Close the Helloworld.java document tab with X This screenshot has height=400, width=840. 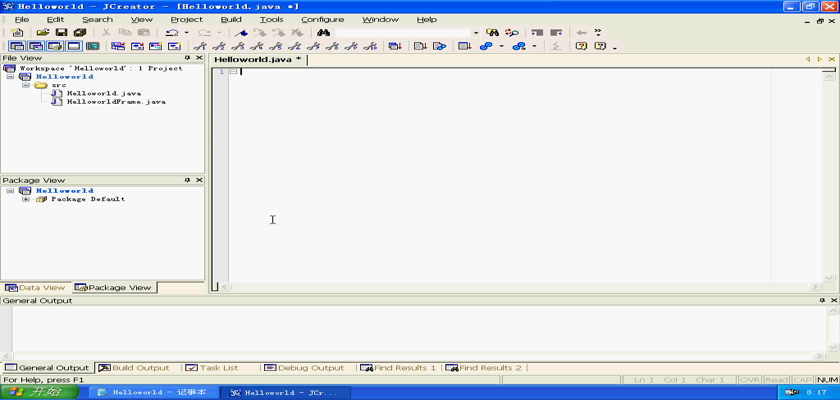pos(832,59)
